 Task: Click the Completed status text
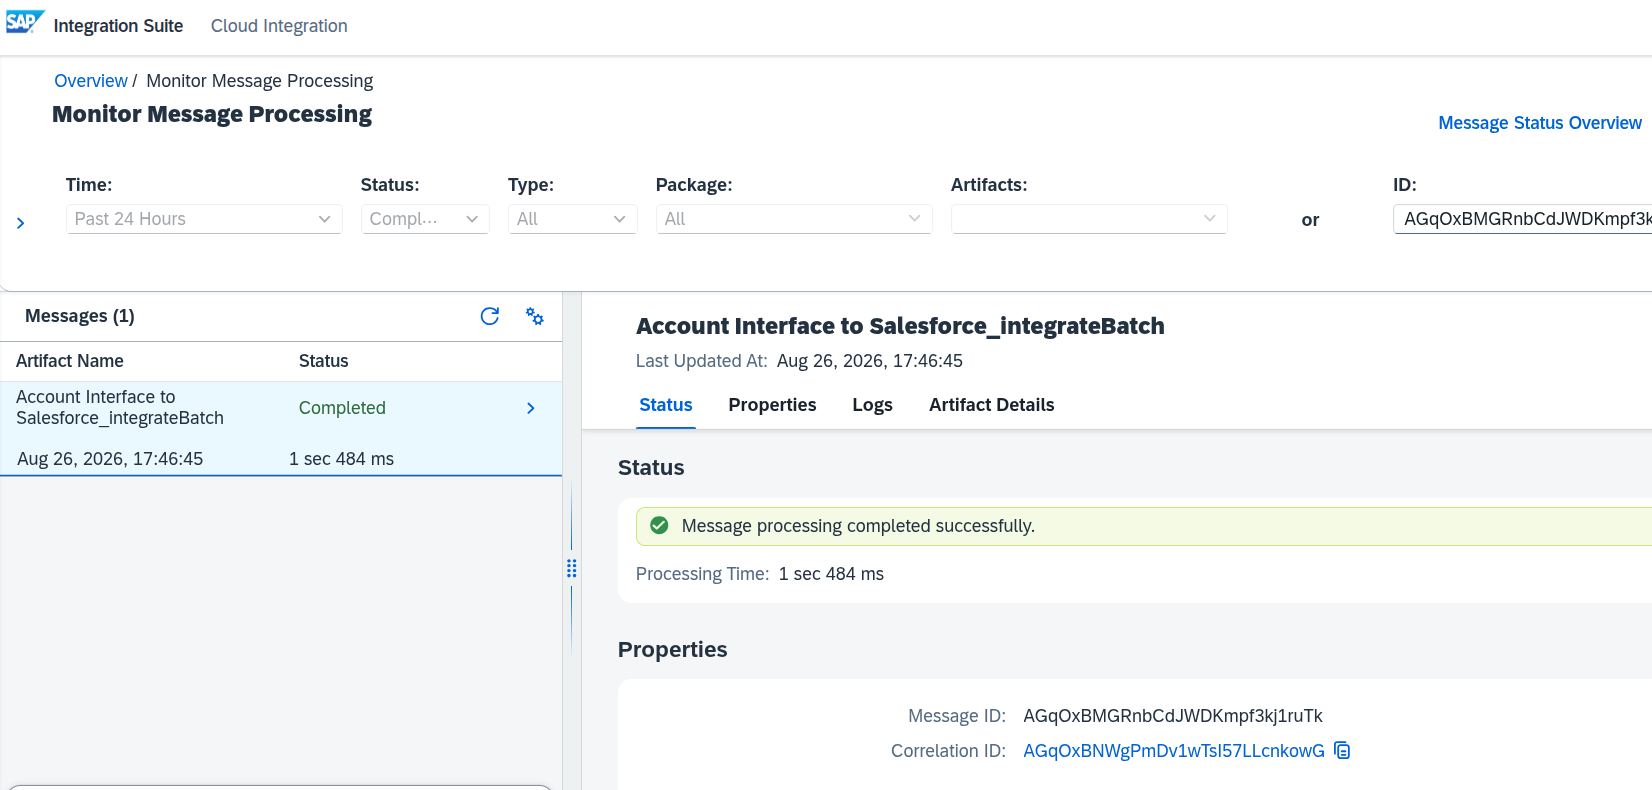(x=342, y=408)
